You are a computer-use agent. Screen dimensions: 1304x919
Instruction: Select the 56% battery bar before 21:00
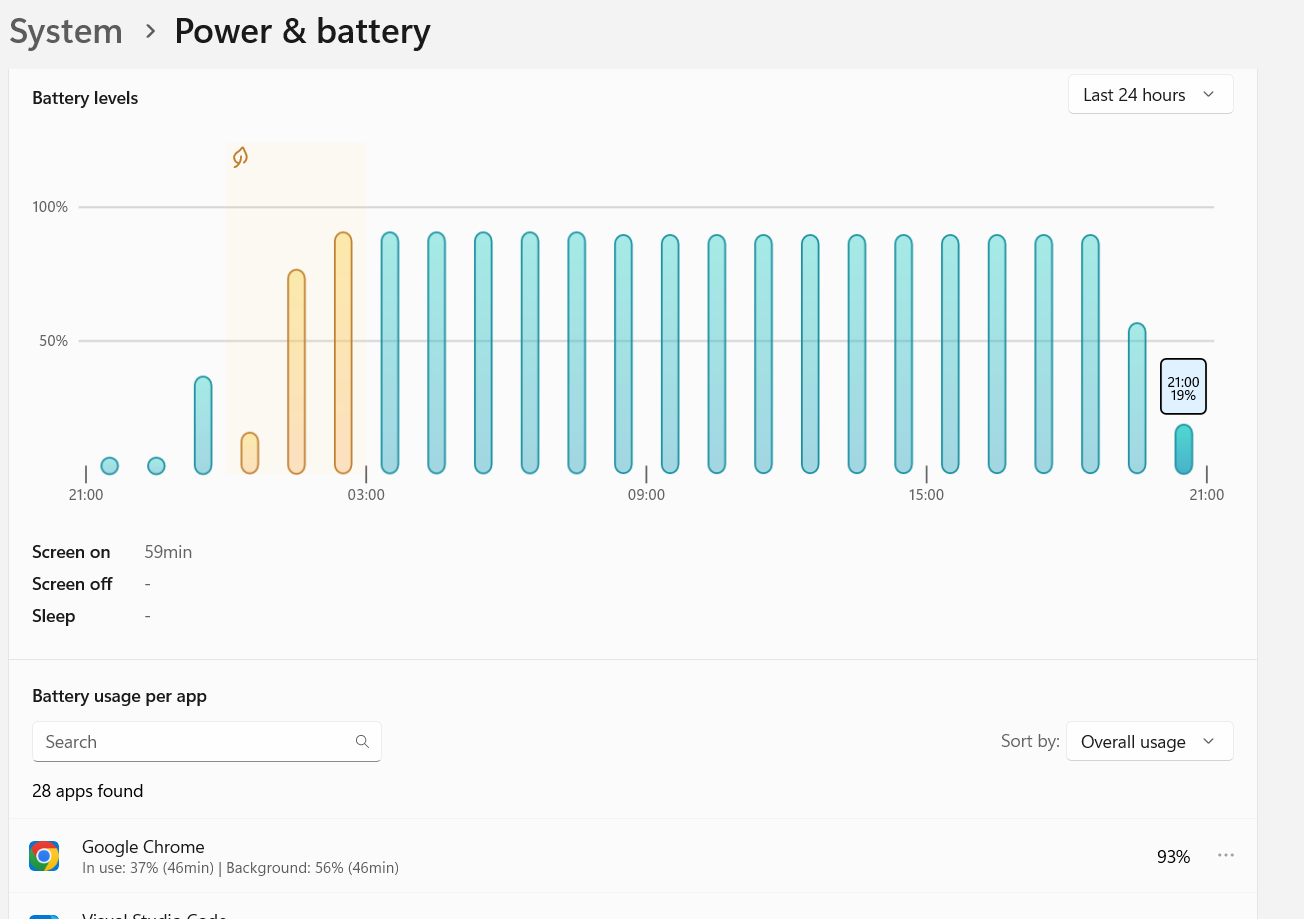1137,398
